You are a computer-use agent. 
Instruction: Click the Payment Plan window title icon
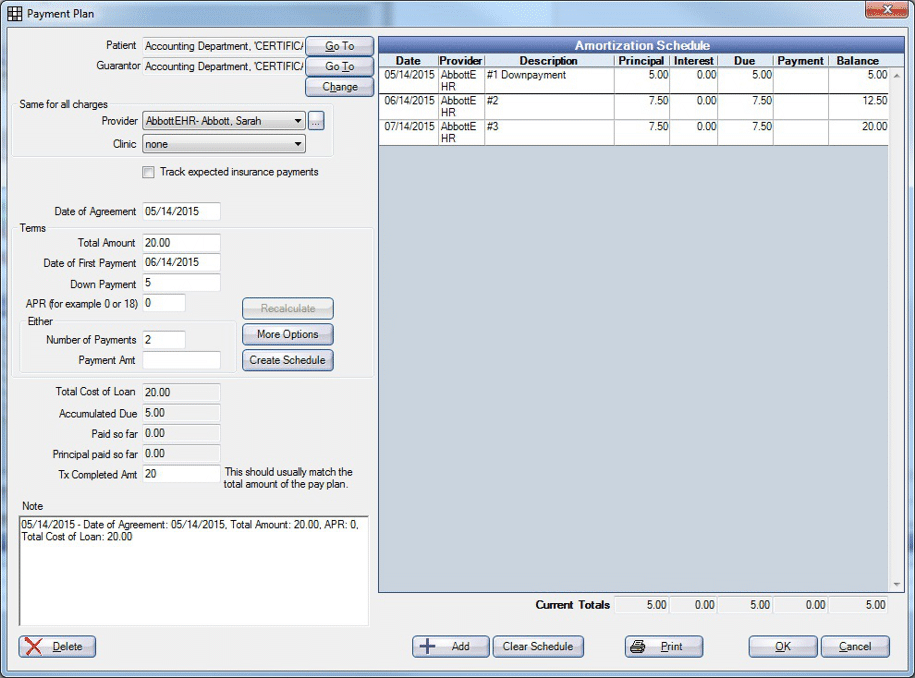[14, 14]
